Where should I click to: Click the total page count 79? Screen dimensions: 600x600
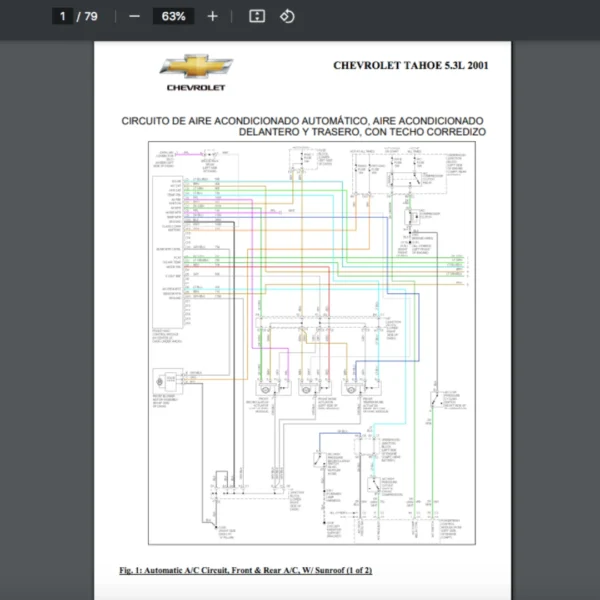click(x=91, y=16)
